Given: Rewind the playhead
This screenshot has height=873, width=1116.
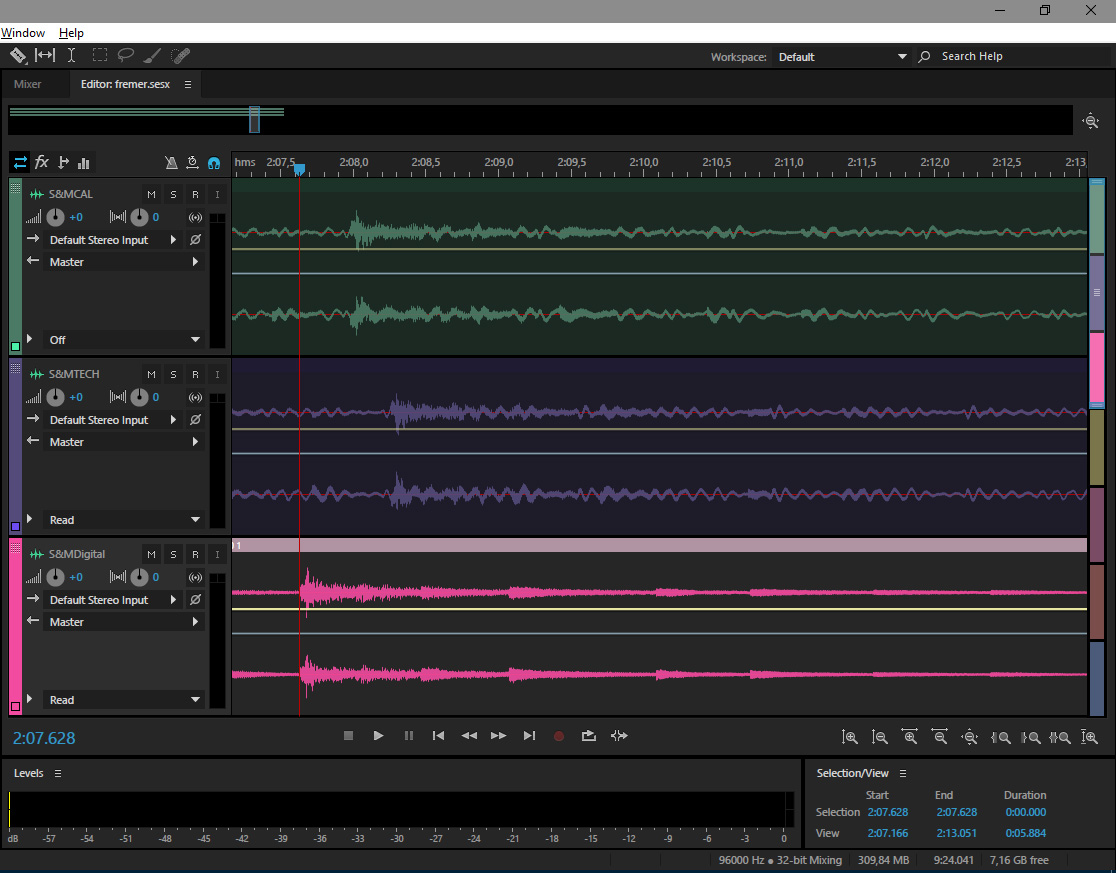Looking at the screenshot, I should click(x=469, y=736).
